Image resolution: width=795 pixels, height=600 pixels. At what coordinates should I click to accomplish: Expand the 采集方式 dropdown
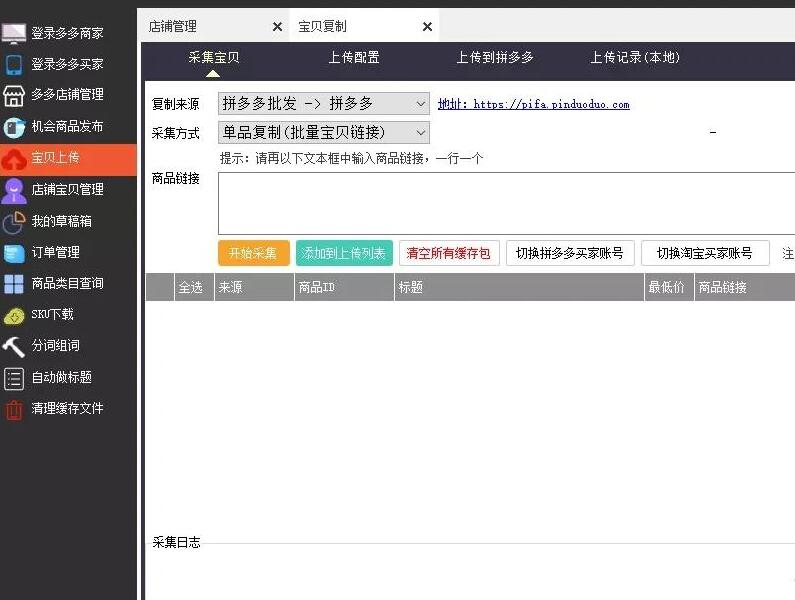pyautogui.click(x=324, y=133)
